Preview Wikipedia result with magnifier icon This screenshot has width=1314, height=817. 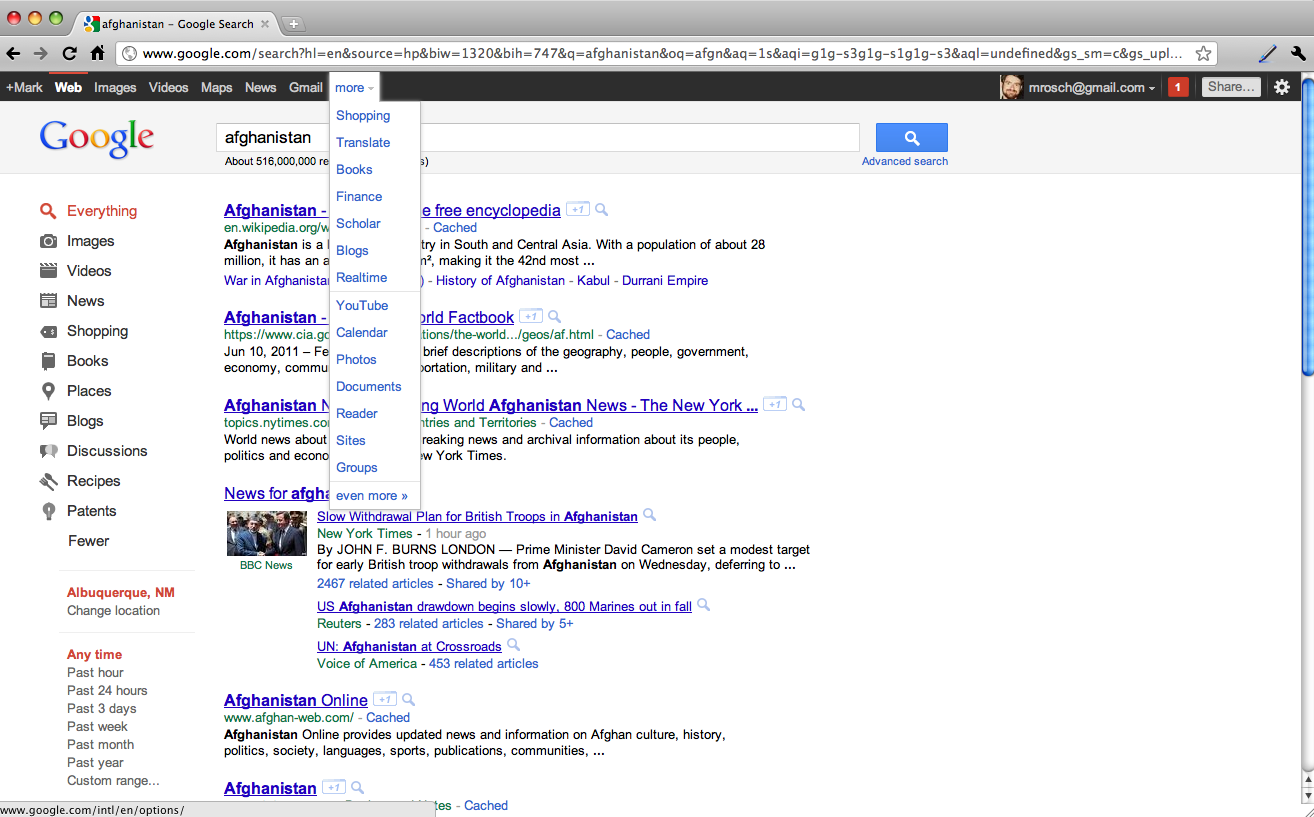pyautogui.click(x=601, y=210)
